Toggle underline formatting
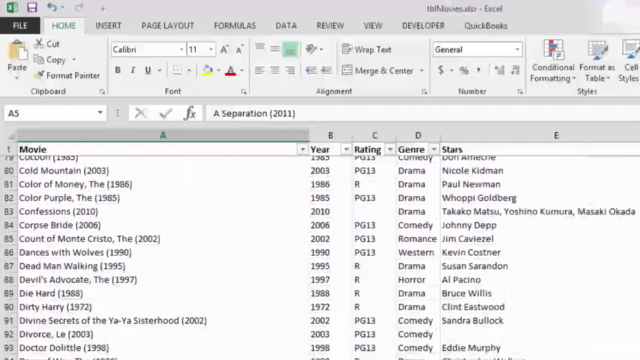The image size is (640, 360). tap(148, 70)
